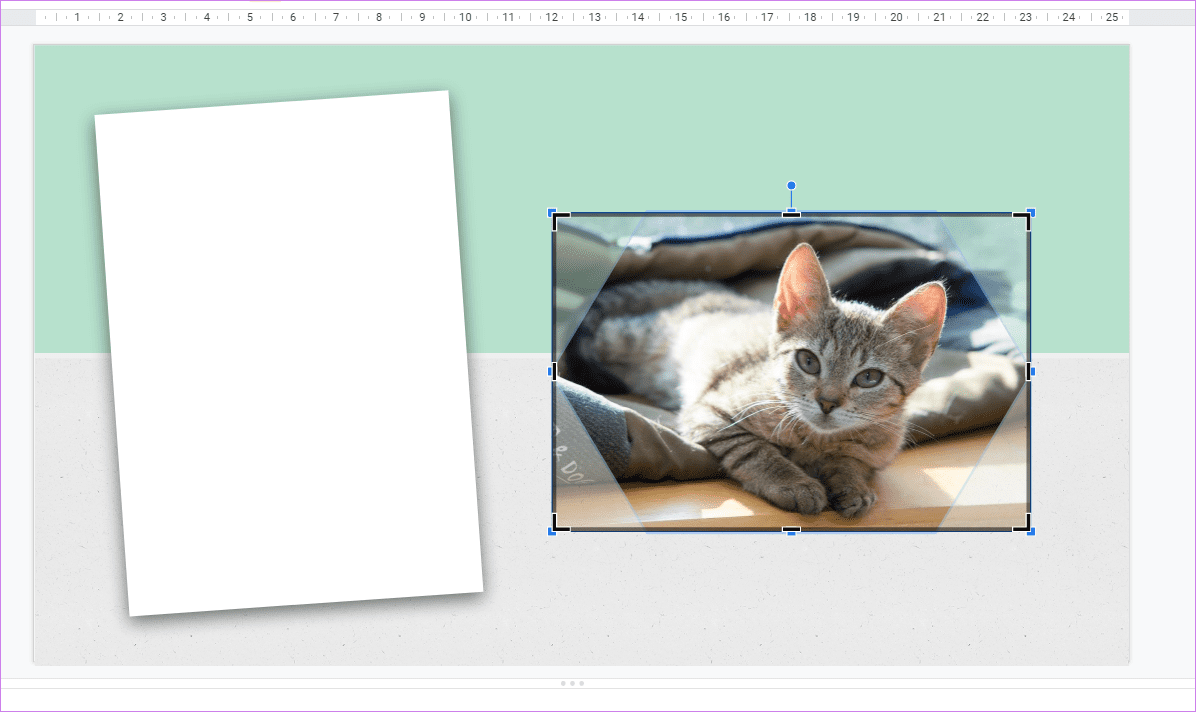Click the right-middle crop handle of cat image
Viewport: 1196px width, 712px height.
coord(1029,372)
